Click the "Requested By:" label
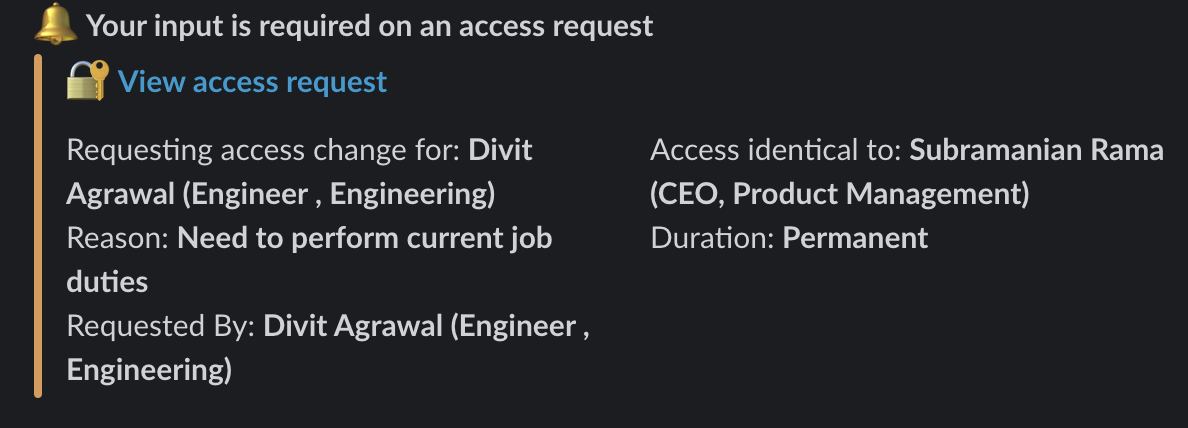Viewport: 1188px width, 428px height. (x=161, y=326)
